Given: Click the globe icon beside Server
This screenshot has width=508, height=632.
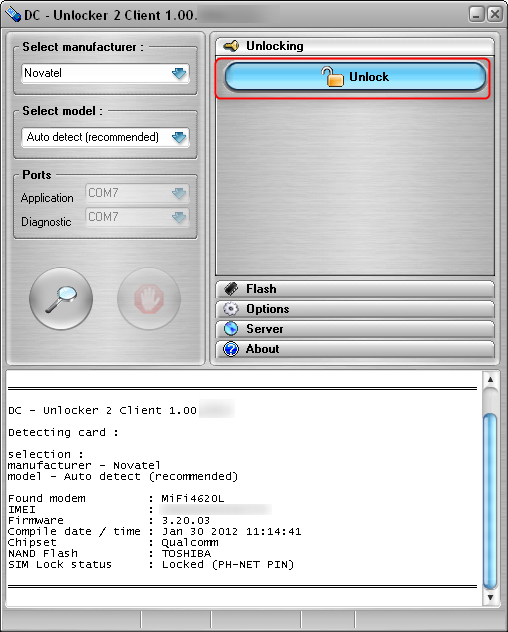Looking at the screenshot, I should tap(231, 328).
